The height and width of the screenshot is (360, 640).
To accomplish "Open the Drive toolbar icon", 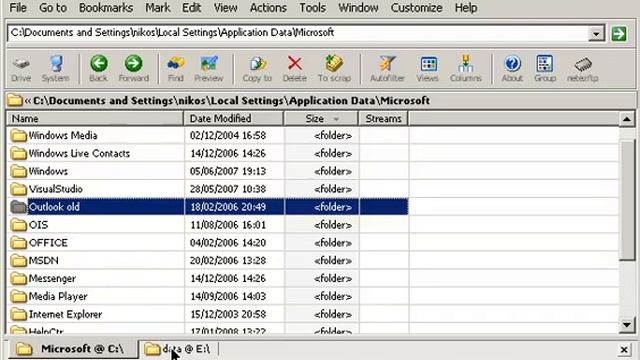I will coord(21,64).
